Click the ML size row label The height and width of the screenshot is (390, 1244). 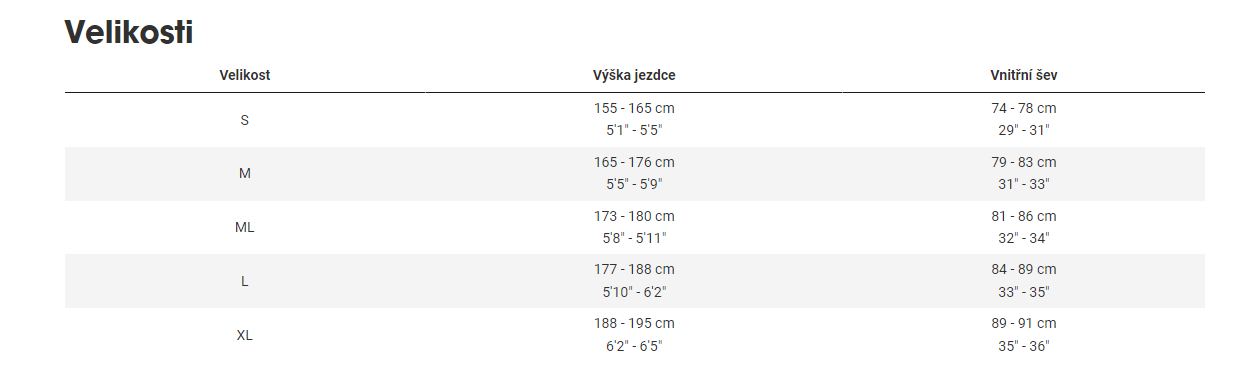(244, 227)
